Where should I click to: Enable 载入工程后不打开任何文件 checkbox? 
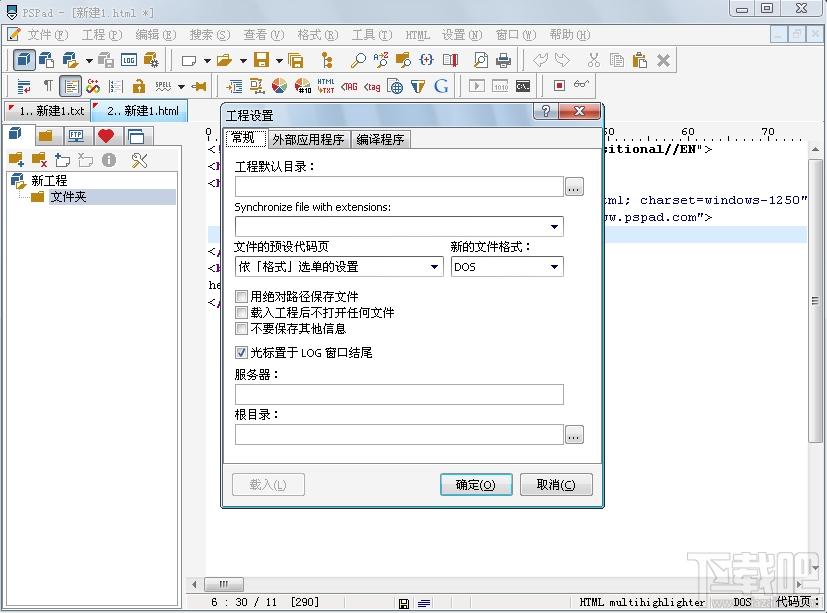pos(241,313)
